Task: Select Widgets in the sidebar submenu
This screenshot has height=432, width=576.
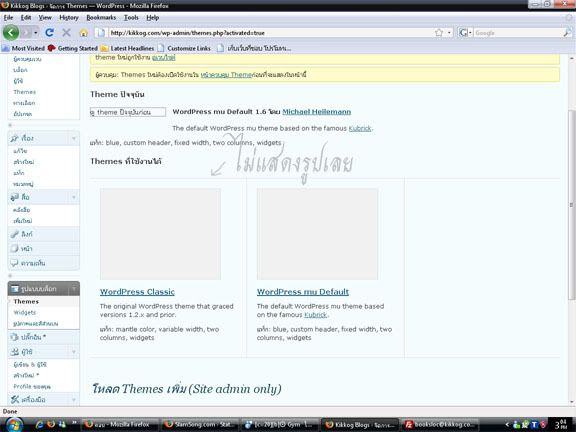Action: coord(25,313)
